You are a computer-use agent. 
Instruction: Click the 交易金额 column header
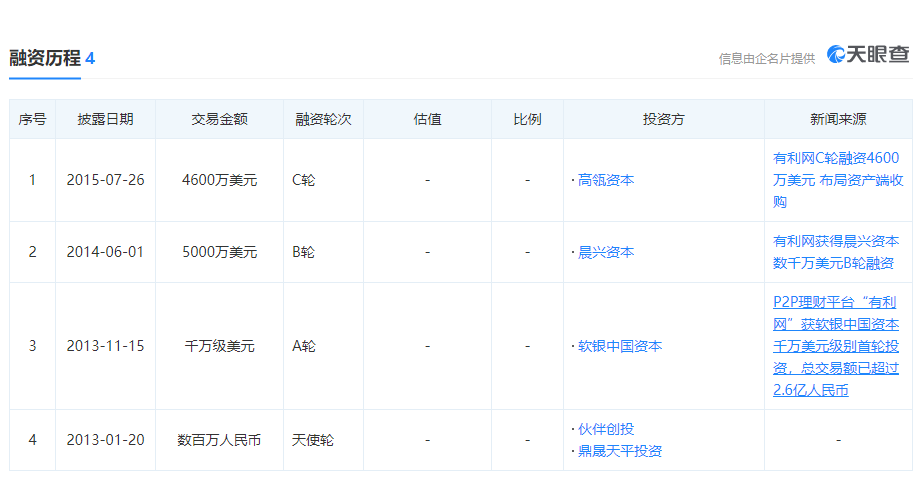(x=219, y=119)
